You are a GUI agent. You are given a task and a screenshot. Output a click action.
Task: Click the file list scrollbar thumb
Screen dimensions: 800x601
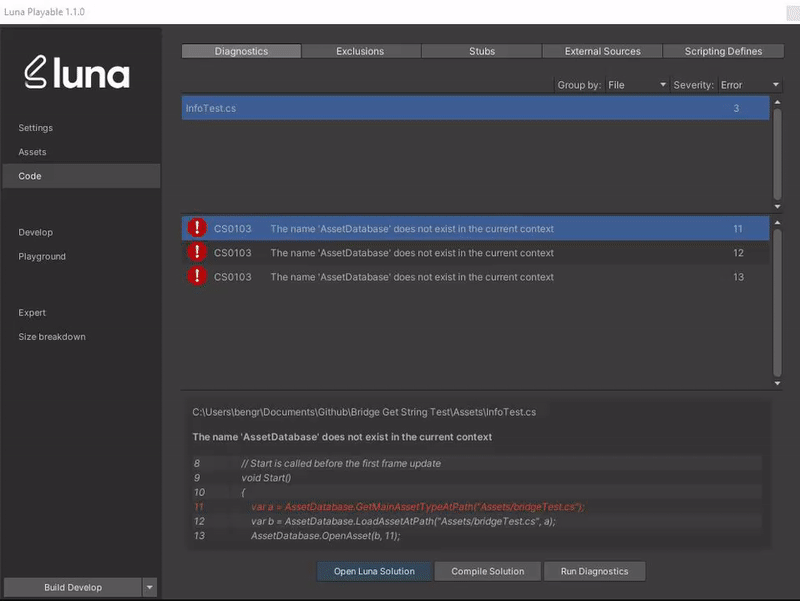click(x=777, y=154)
